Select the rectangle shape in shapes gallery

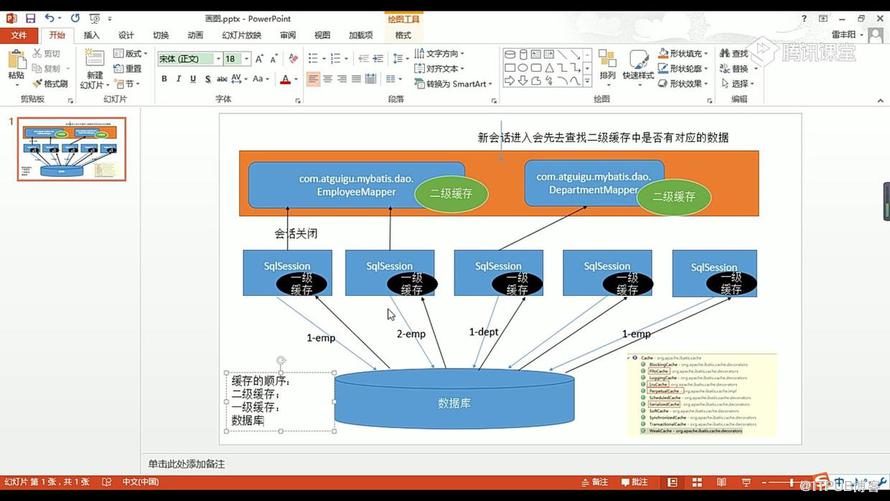click(x=510, y=68)
